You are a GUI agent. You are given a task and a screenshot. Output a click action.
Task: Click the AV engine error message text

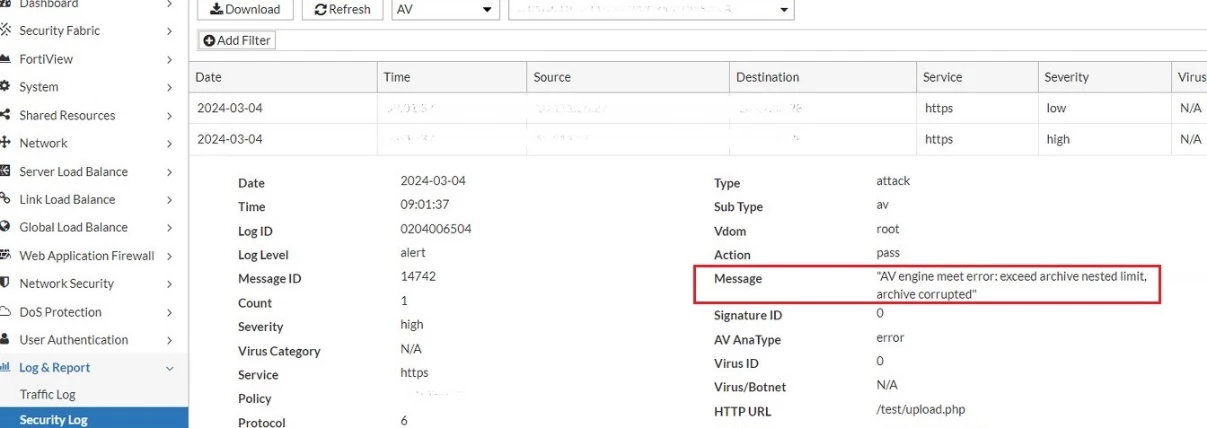(x=1010, y=285)
